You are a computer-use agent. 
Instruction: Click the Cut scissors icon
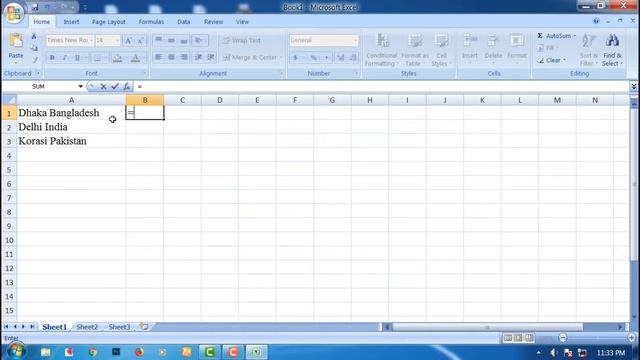tap(34, 37)
